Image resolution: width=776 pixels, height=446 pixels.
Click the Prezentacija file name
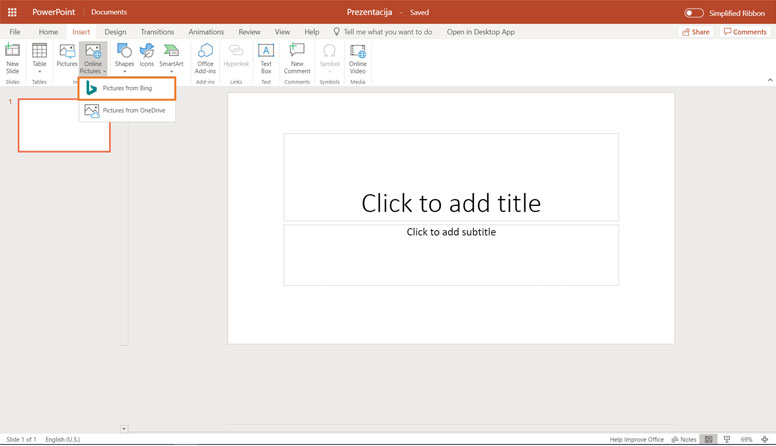pos(369,12)
